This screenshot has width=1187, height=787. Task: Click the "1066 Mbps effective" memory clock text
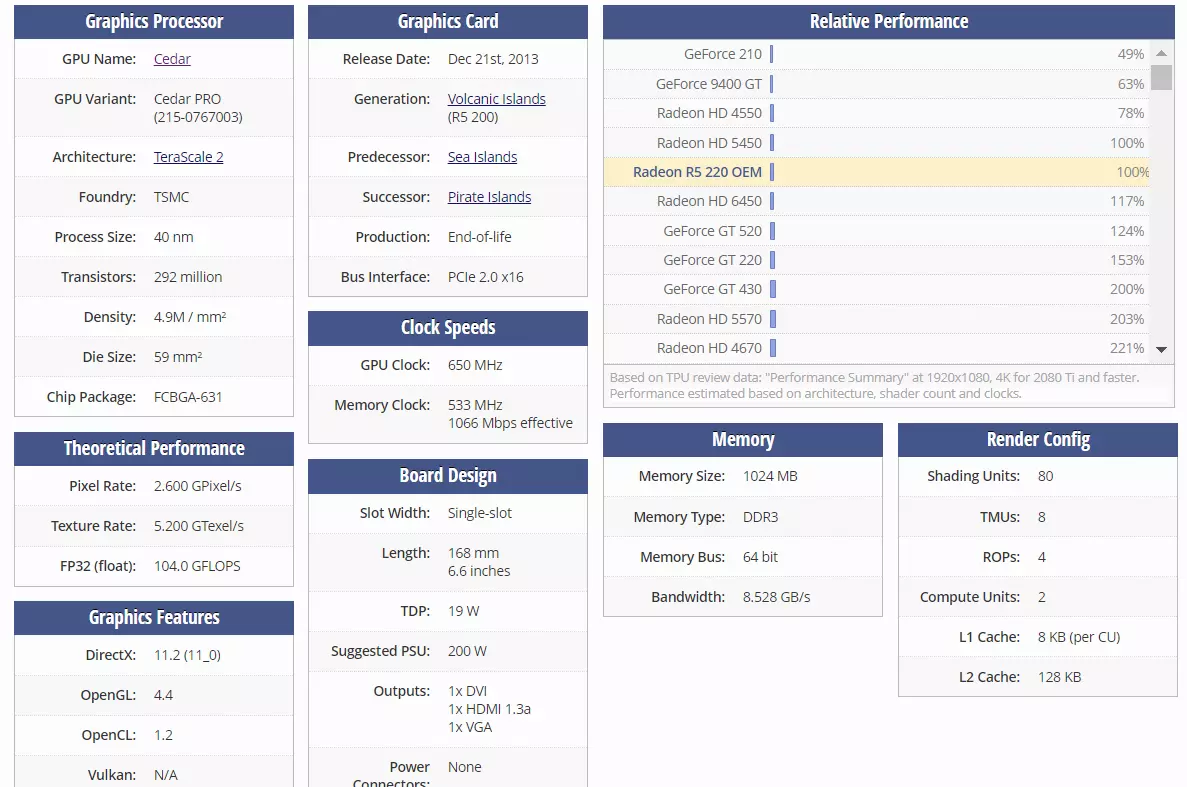click(x=510, y=423)
